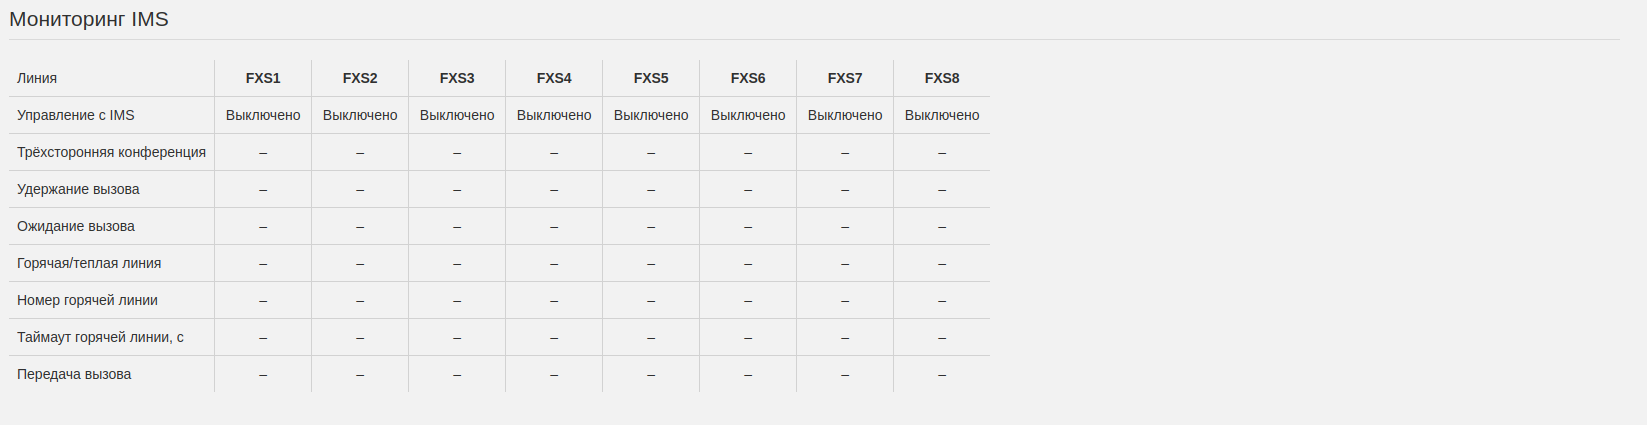Screen dimensions: 1647x425
Task: Select the FXS5 column header
Action: click(651, 78)
